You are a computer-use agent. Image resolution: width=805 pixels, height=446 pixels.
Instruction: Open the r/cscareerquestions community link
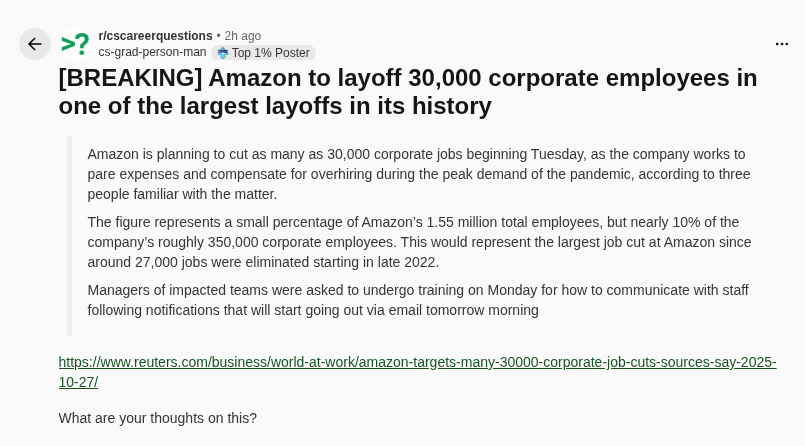[x=155, y=36]
